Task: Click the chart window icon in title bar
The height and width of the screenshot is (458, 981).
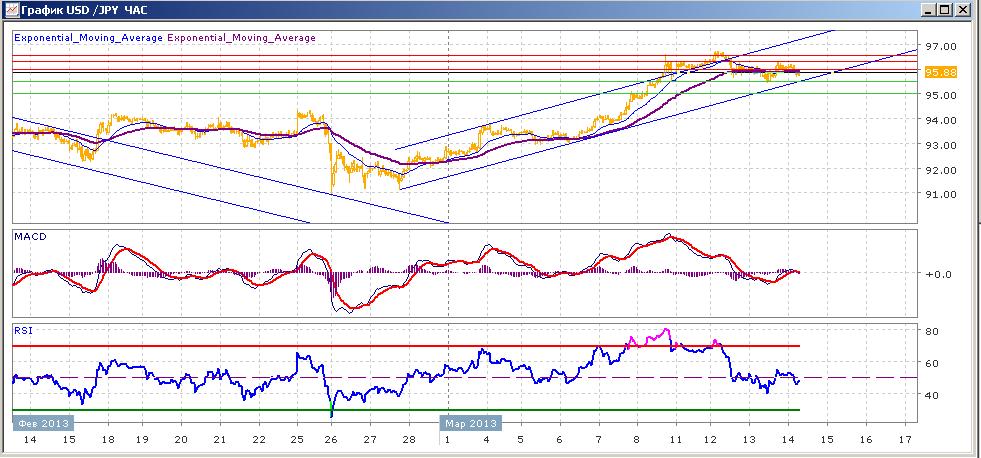Action: click(x=11, y=9)
